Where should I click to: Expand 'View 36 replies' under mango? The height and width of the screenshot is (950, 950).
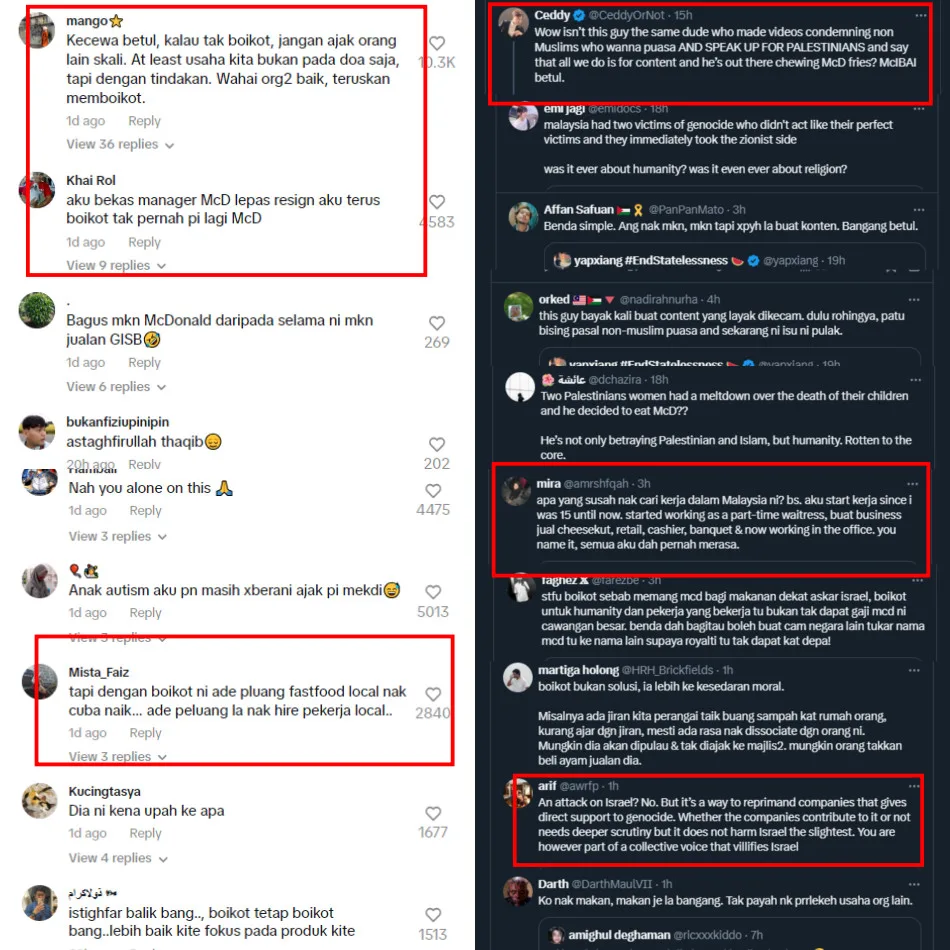coord(120,144)
